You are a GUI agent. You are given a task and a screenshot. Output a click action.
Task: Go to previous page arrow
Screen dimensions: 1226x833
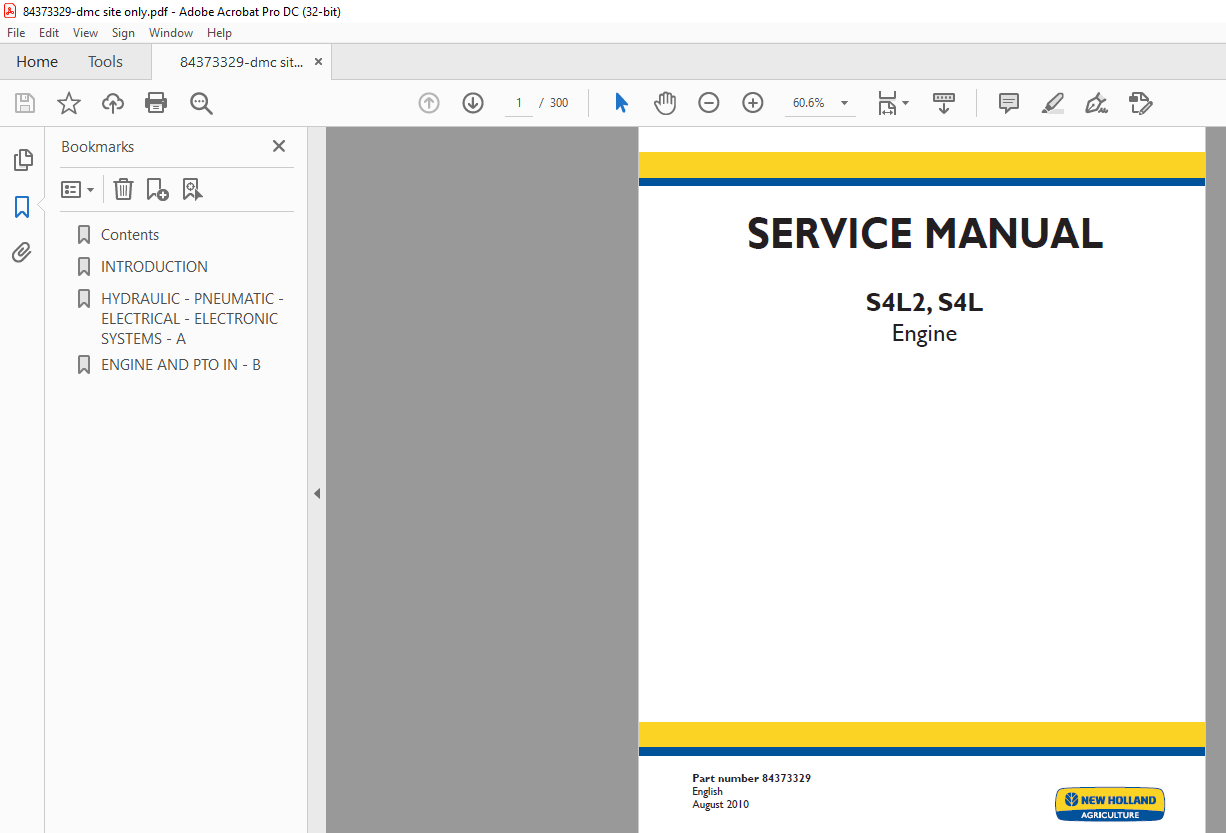pos(429,103)
